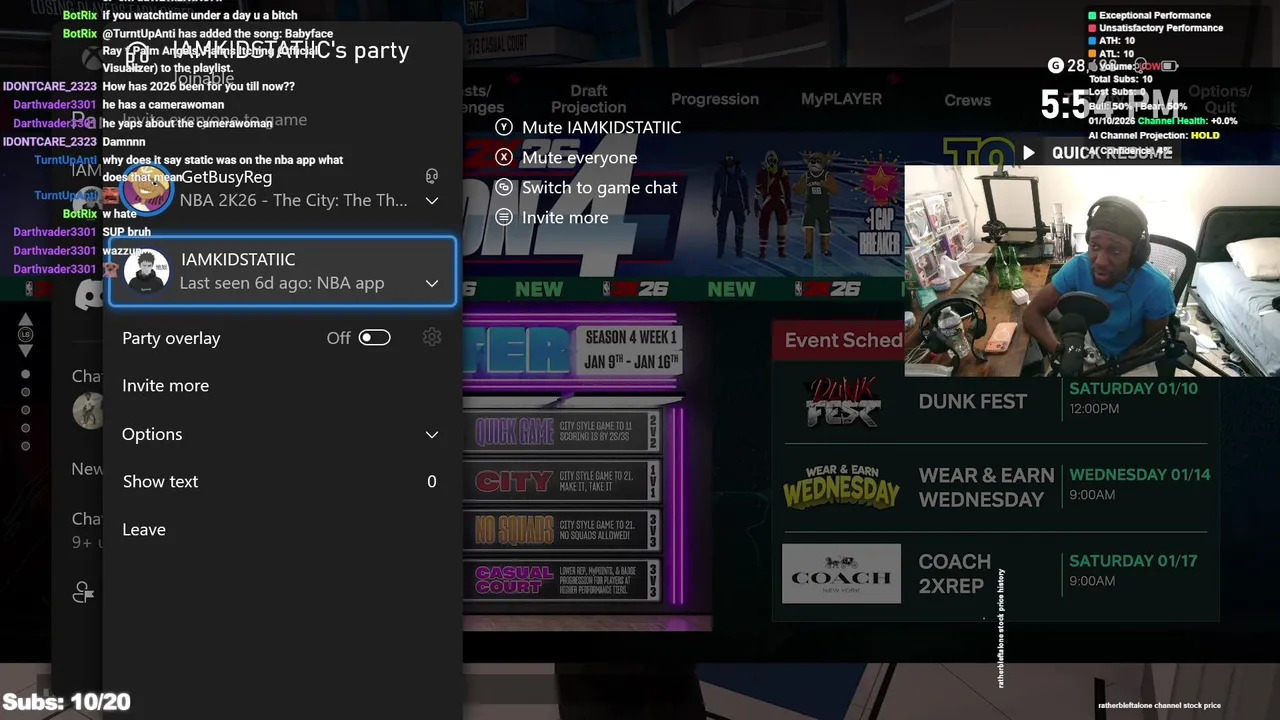Click Quick Resume play icon

tap(1028, 153)
